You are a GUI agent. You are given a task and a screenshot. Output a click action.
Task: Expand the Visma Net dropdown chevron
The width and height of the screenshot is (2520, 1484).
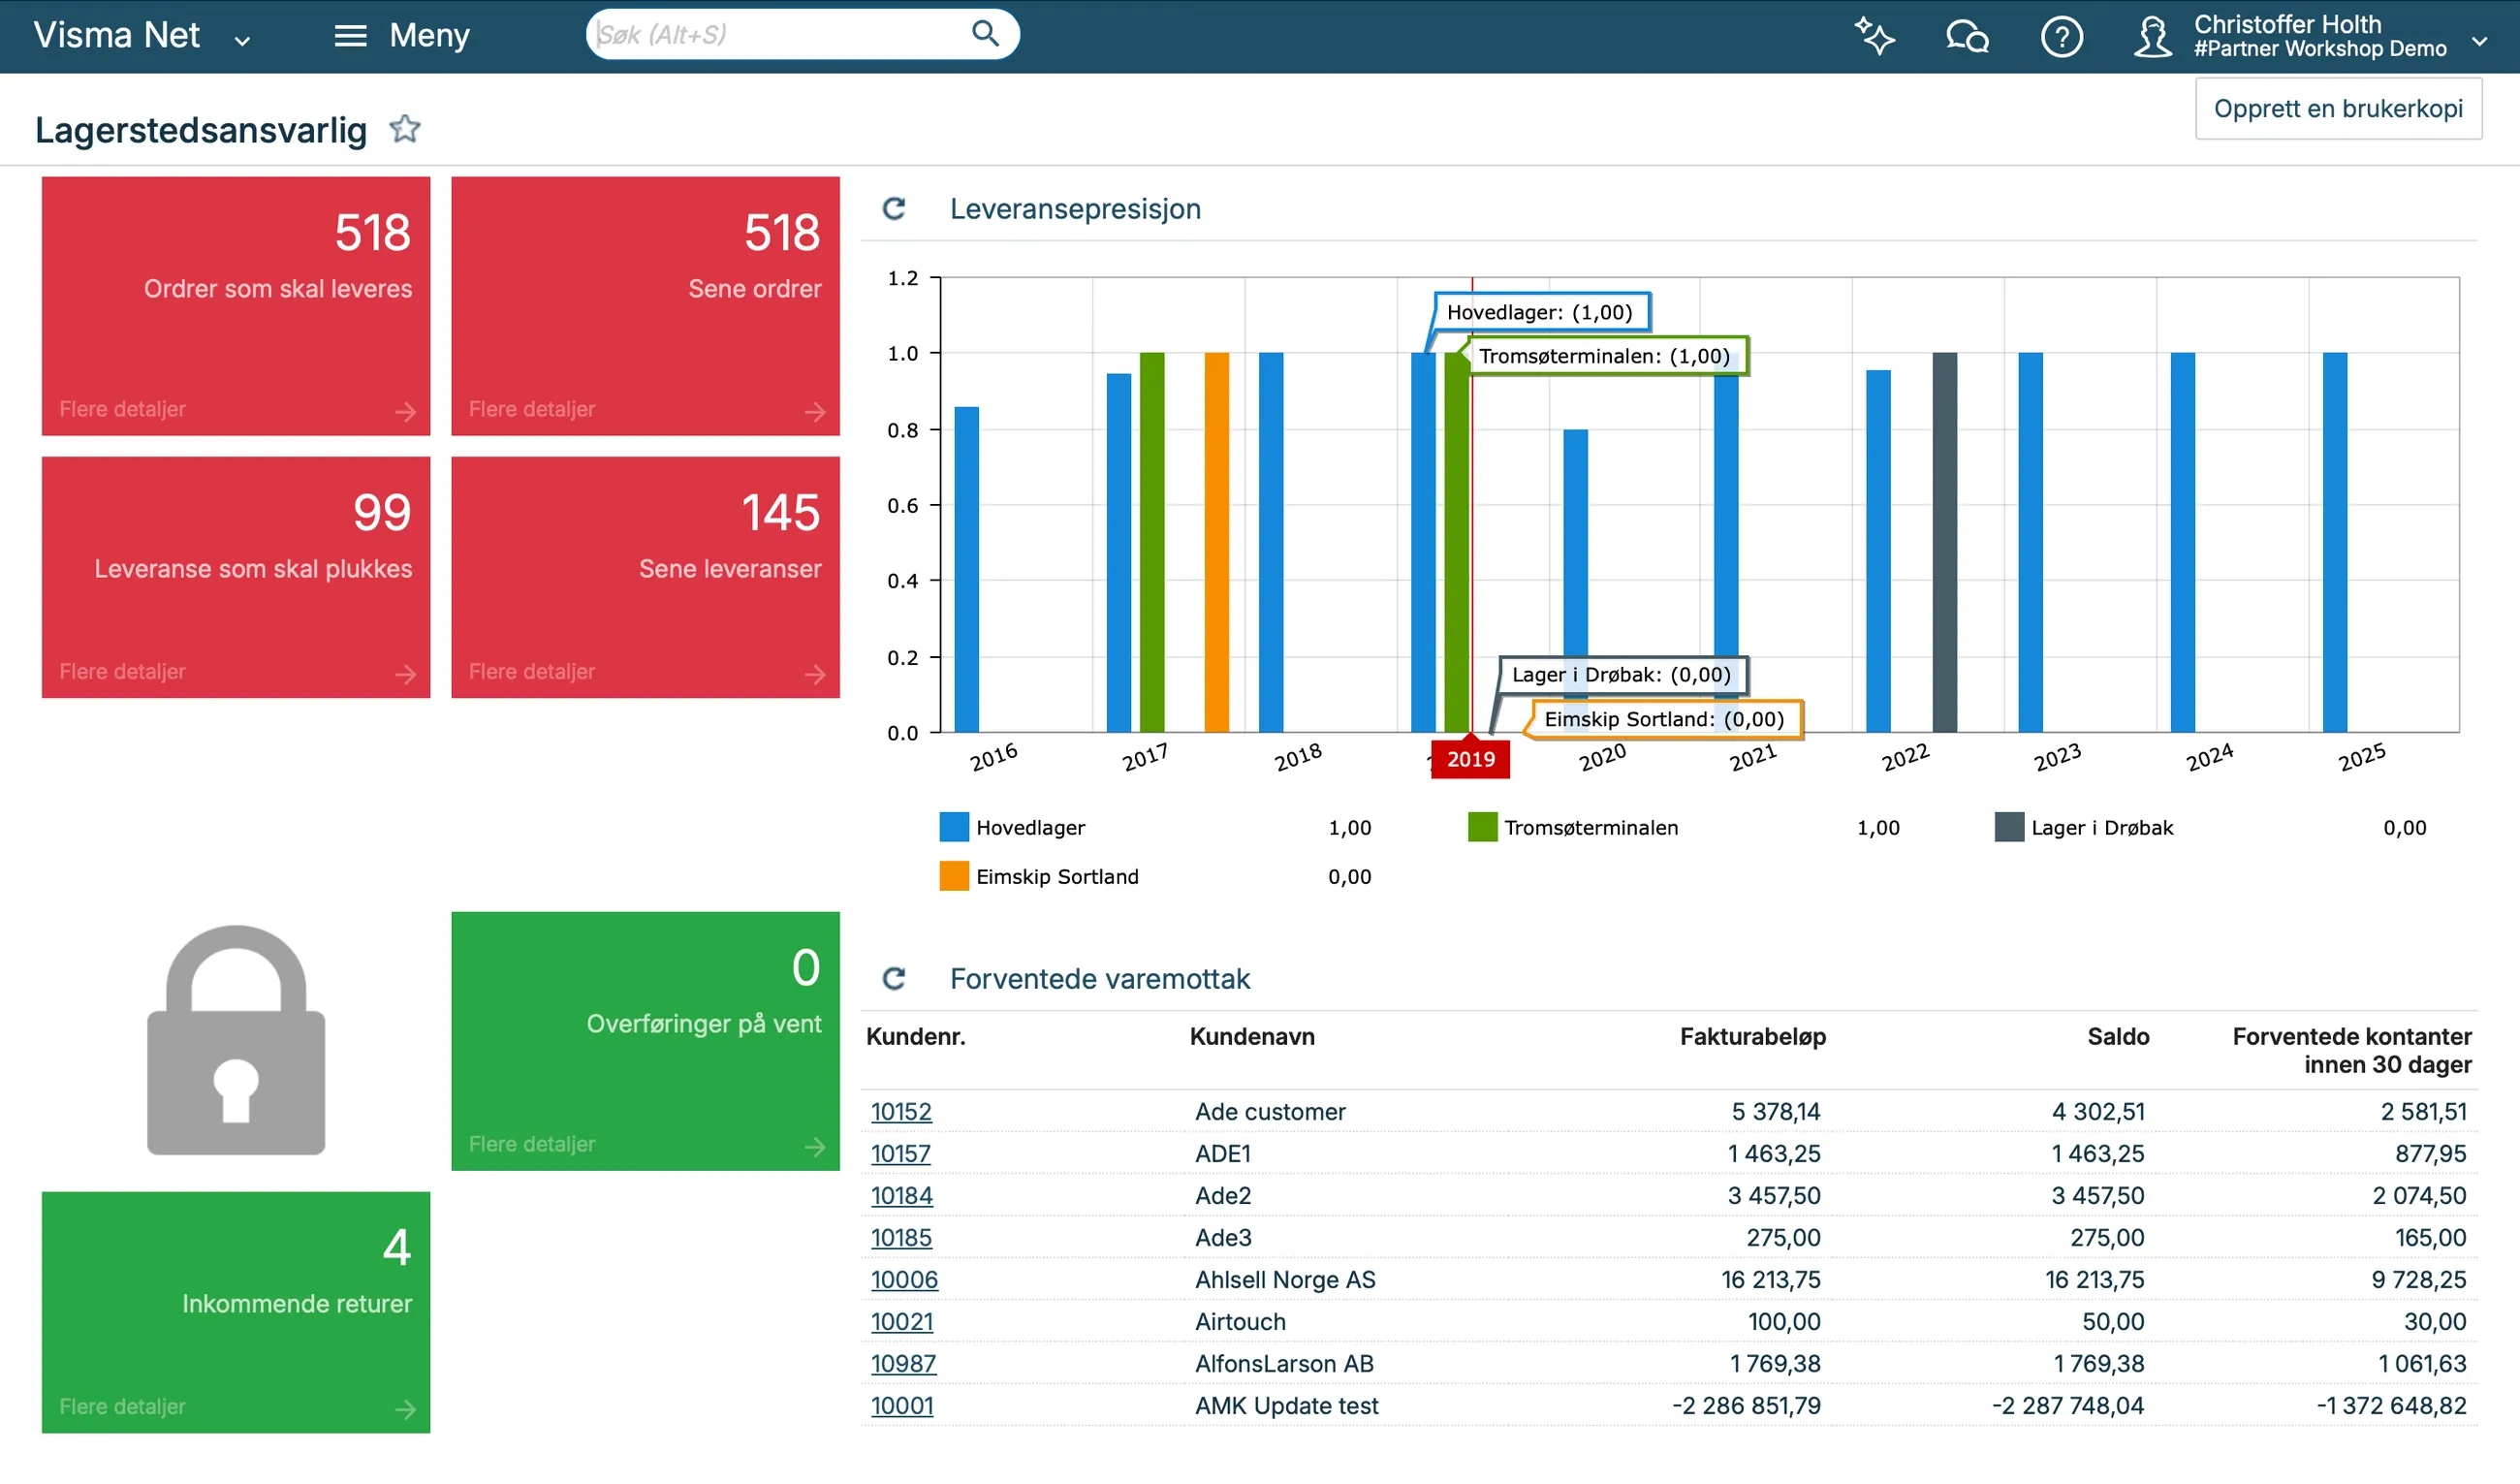click(x=242, y=41)
